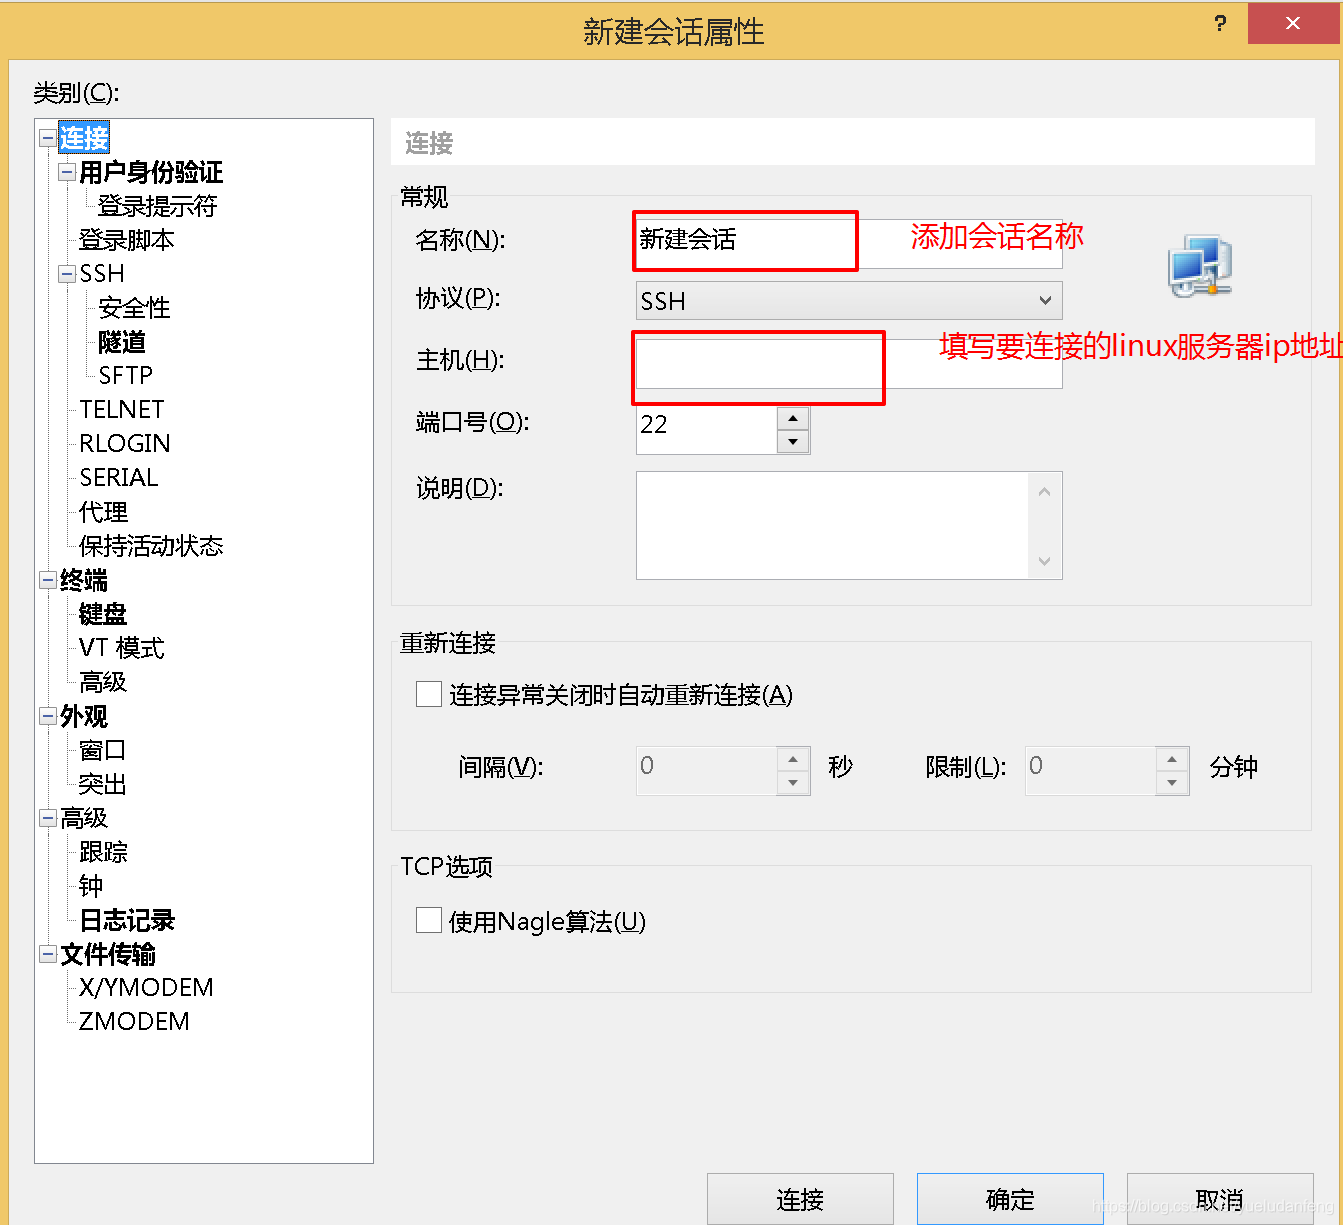
Task: Select 保持活动状态 tree item
Action: click(x=151, y=546)
